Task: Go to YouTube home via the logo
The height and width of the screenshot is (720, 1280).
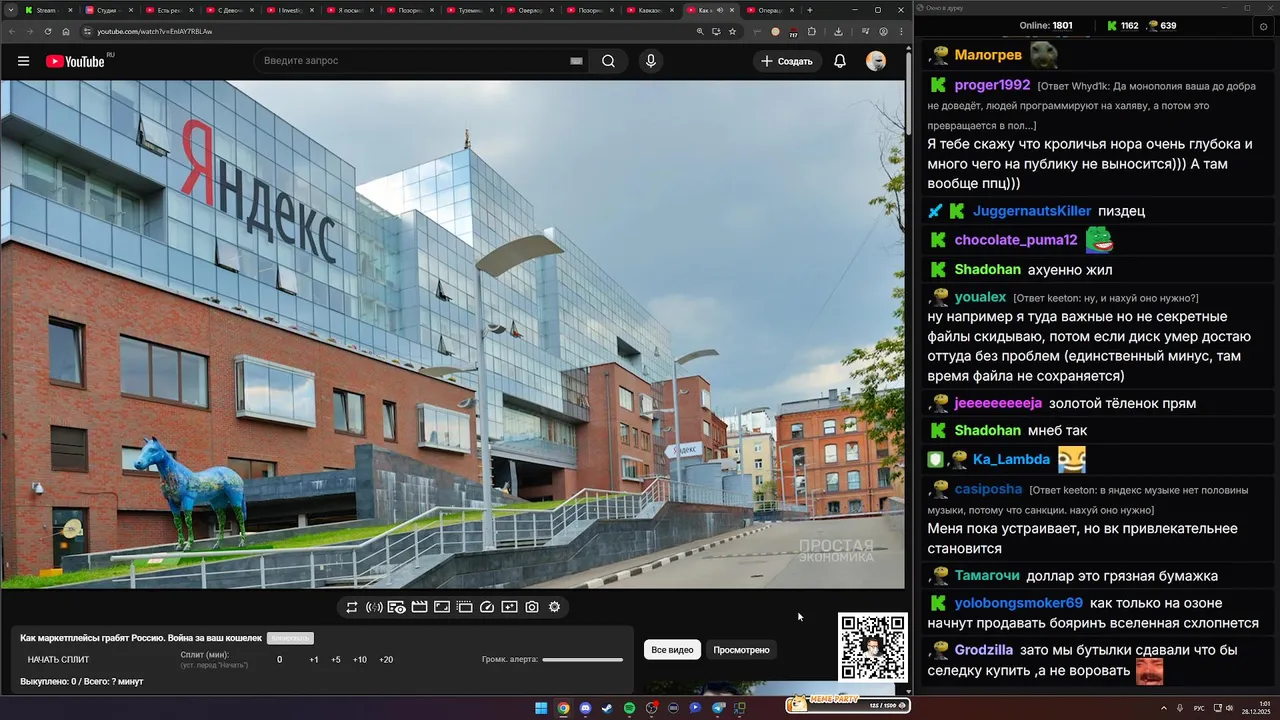Action: tap(75, 61)
